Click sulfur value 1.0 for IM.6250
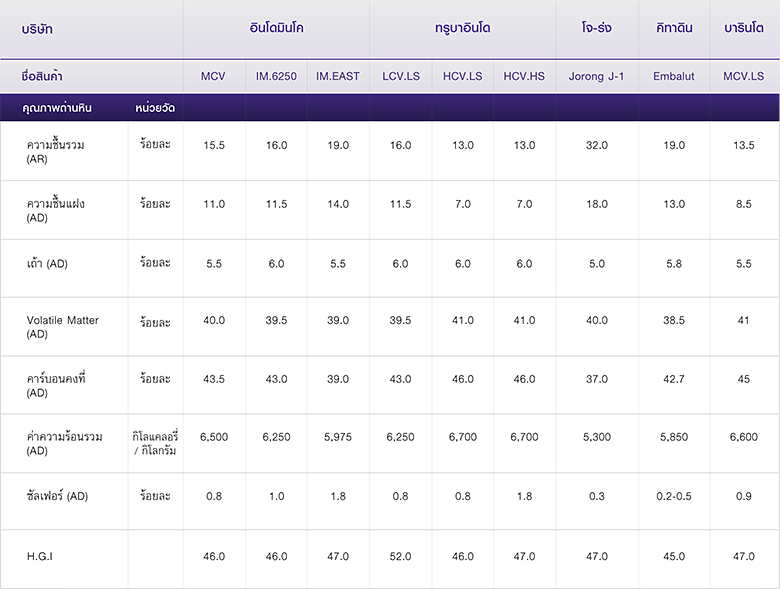 point(277,496)
